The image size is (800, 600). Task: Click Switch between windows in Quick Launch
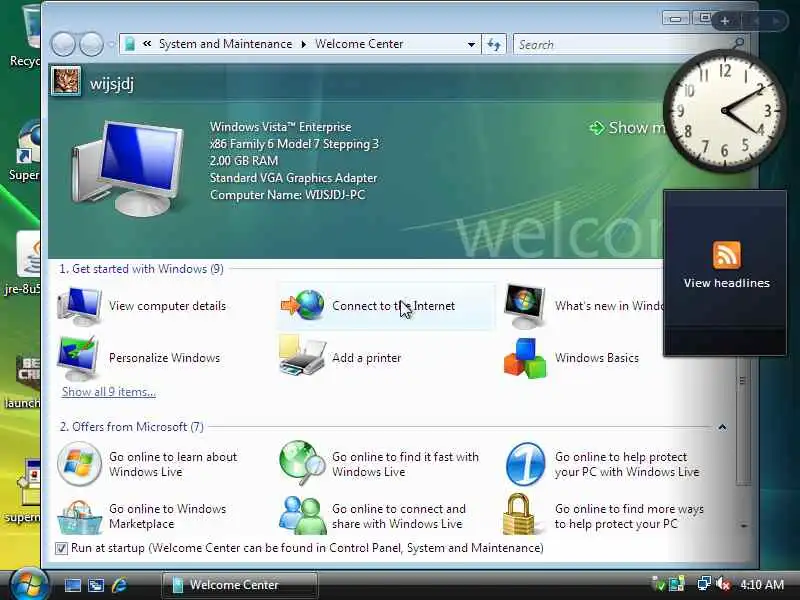click(x=96, y=585)
